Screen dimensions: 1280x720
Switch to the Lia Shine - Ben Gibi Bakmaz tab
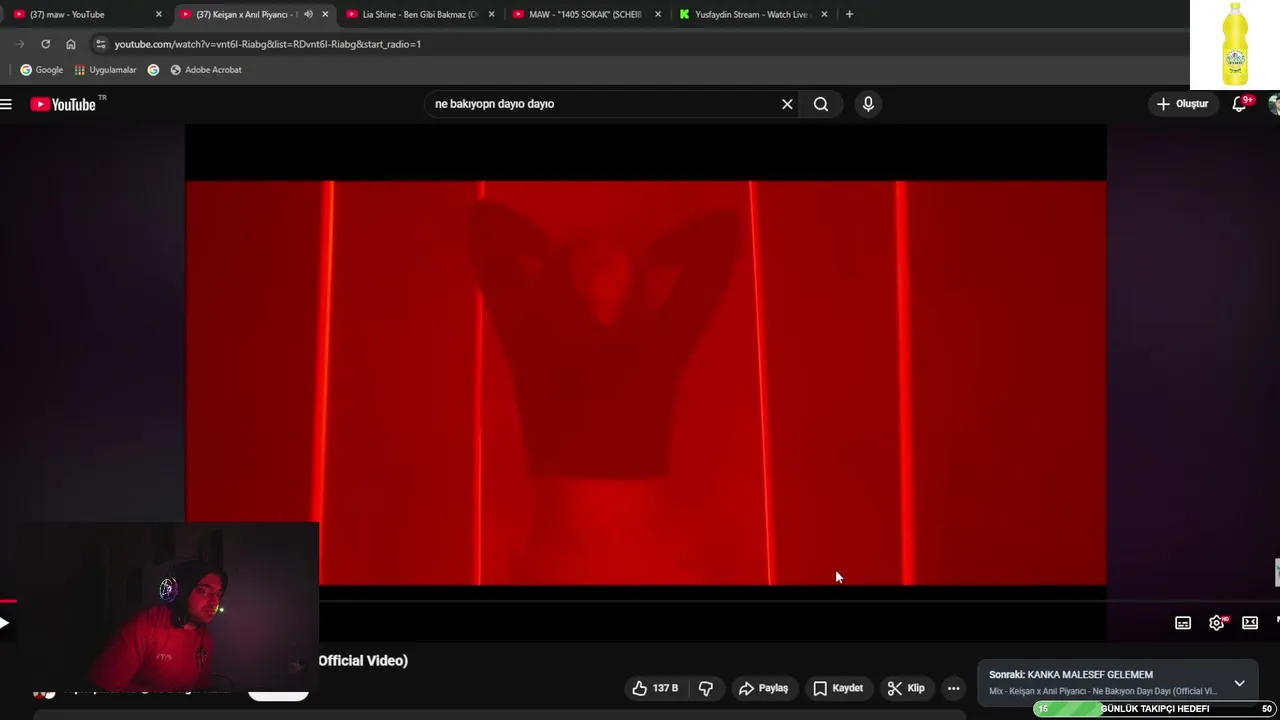(x=420, y=14)
